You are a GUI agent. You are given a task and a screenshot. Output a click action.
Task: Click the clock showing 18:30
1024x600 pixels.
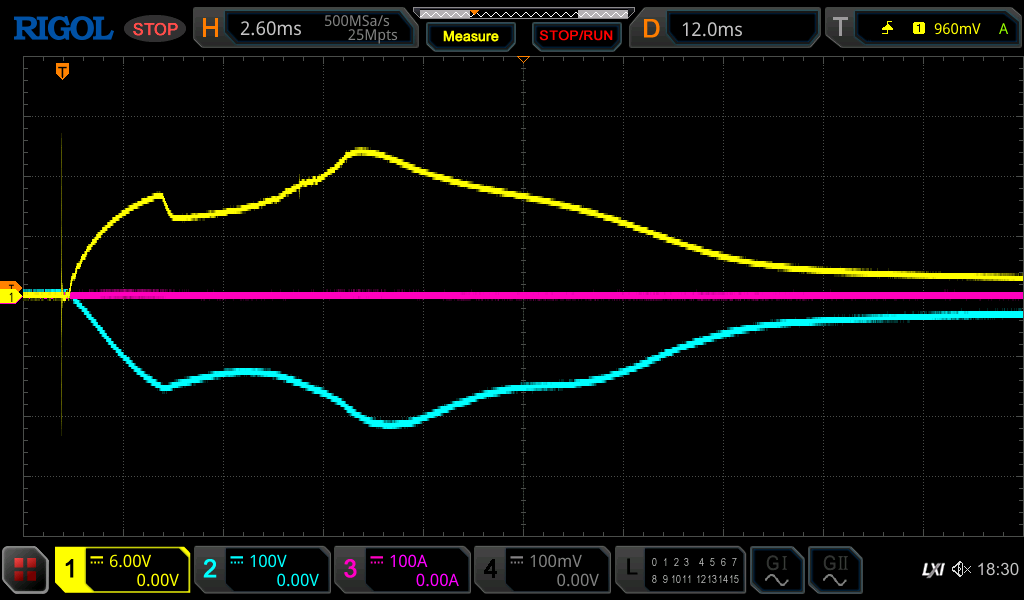point(997,570)
